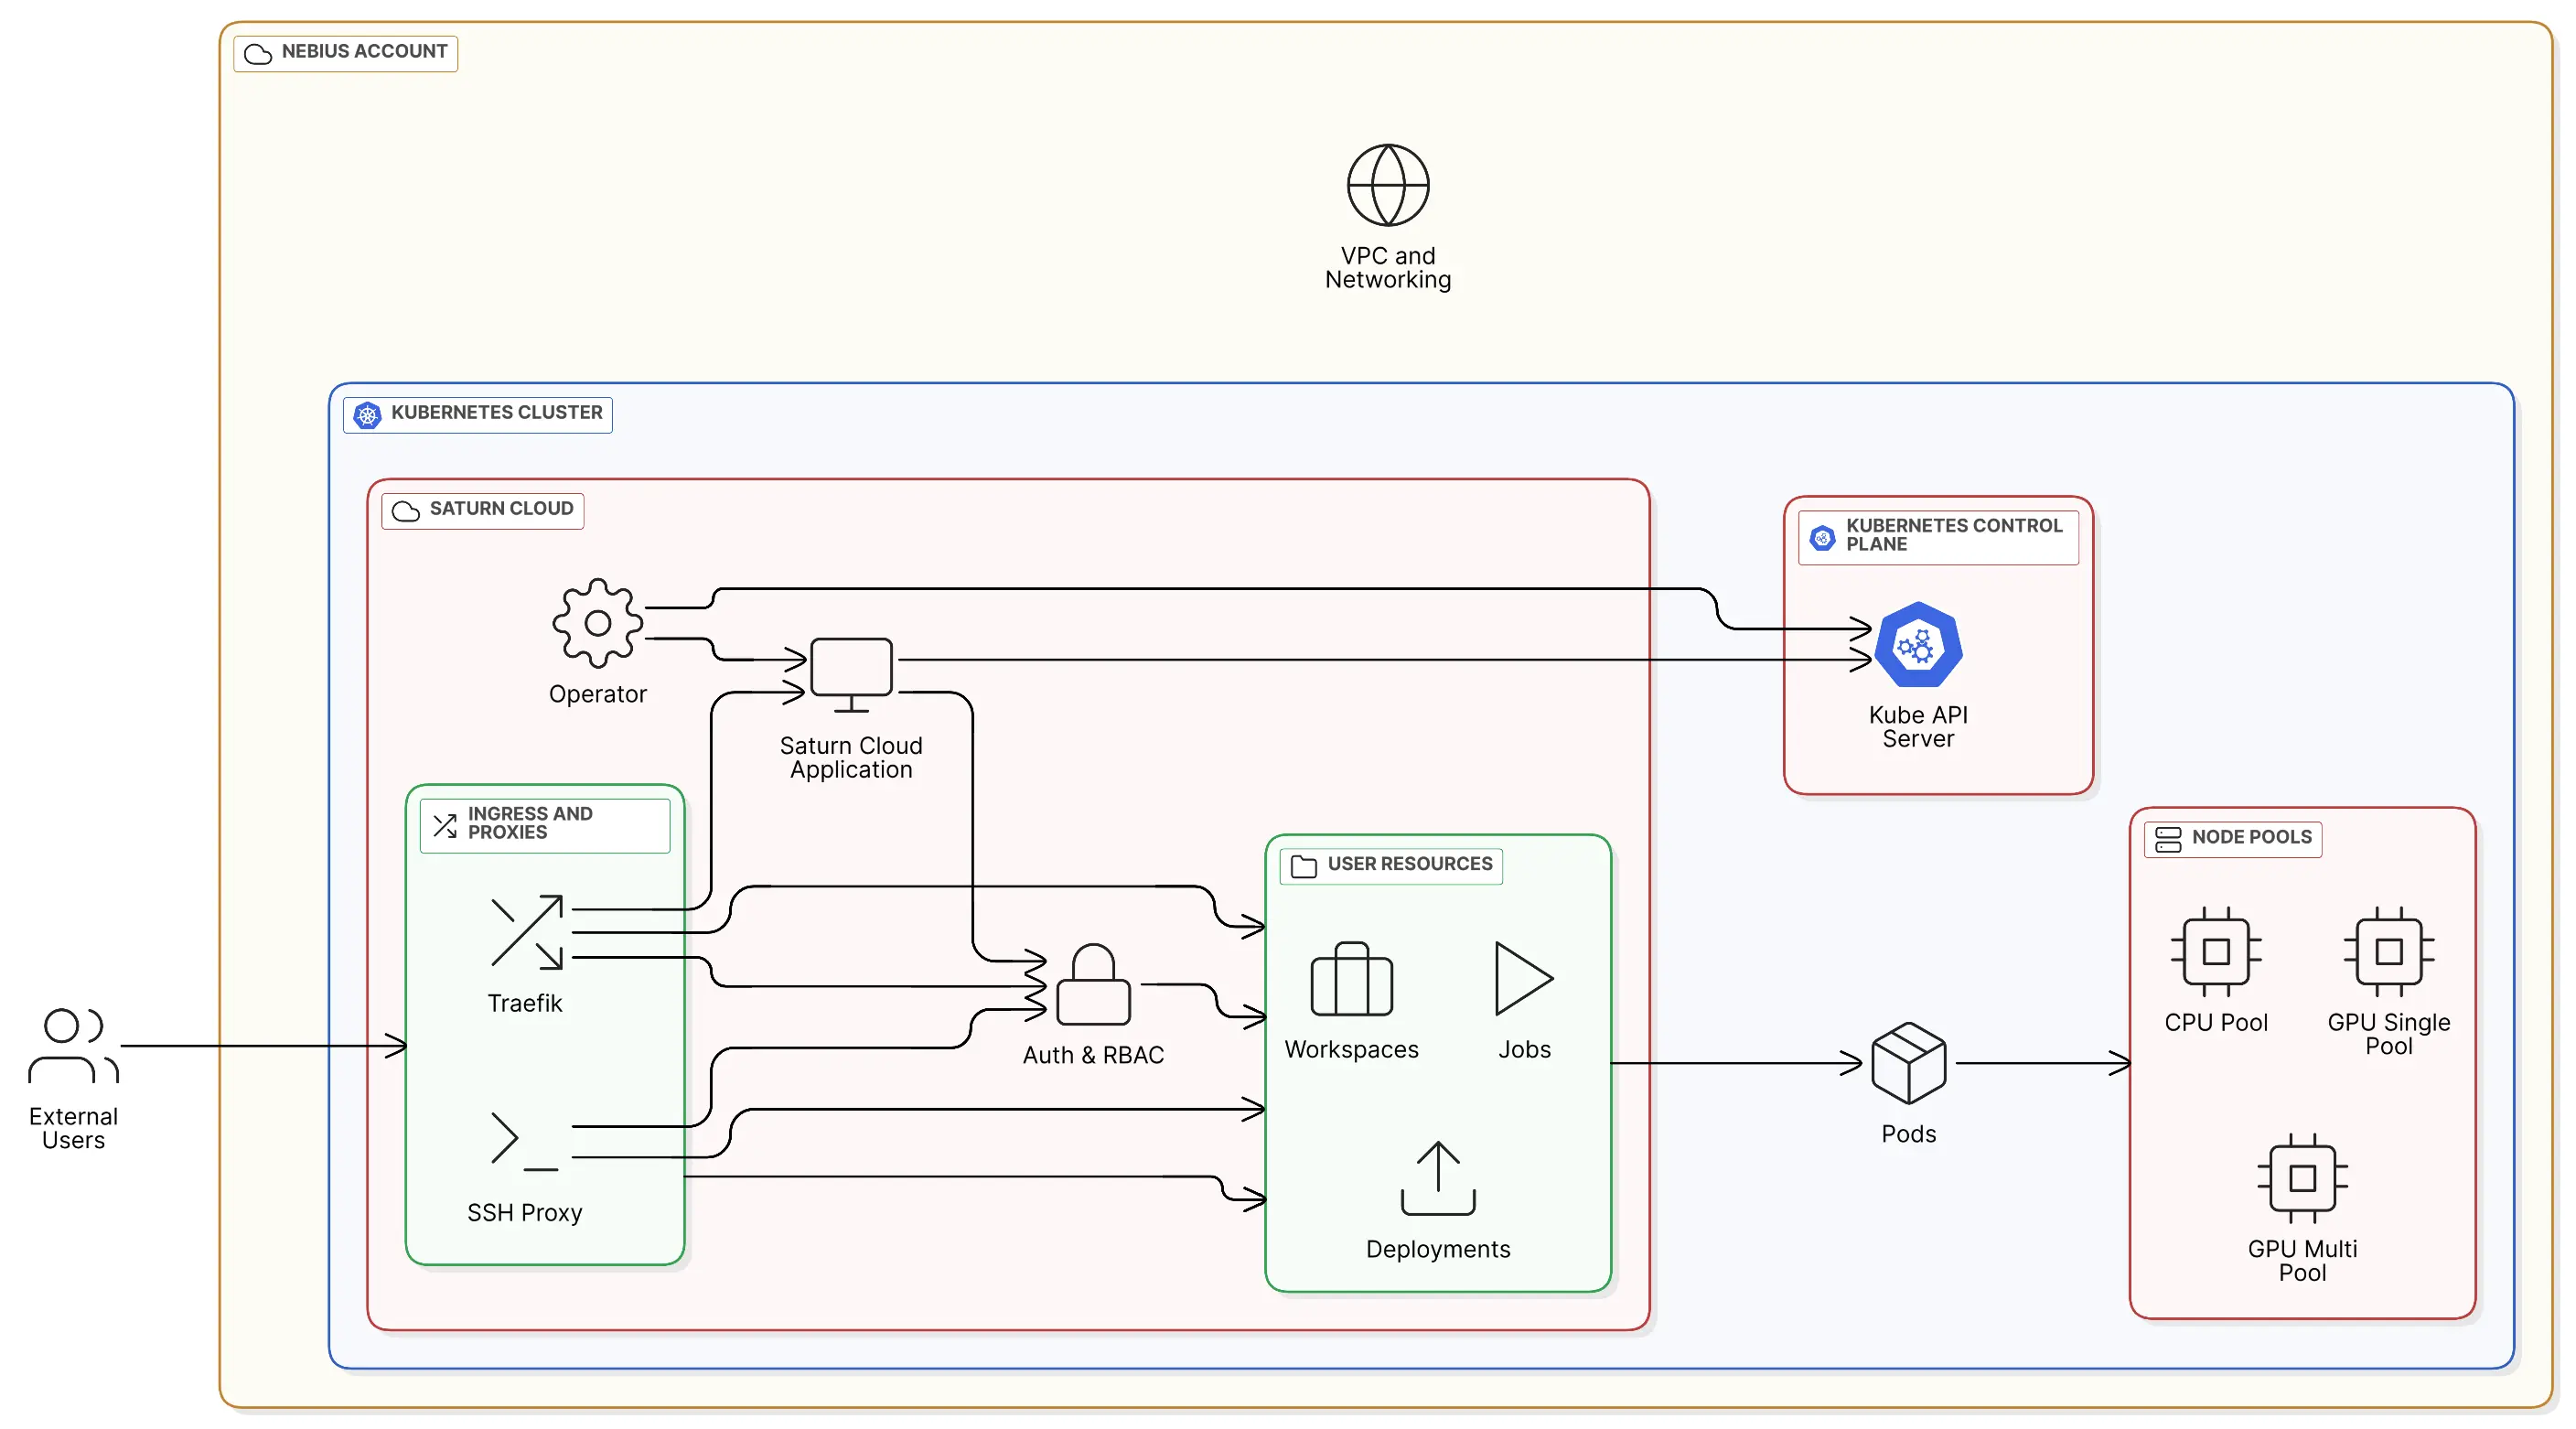The image size is (2576, 1429).
Task: Click the shuffle icon in Ingress and Proxies label
Action: coord(445,825)
